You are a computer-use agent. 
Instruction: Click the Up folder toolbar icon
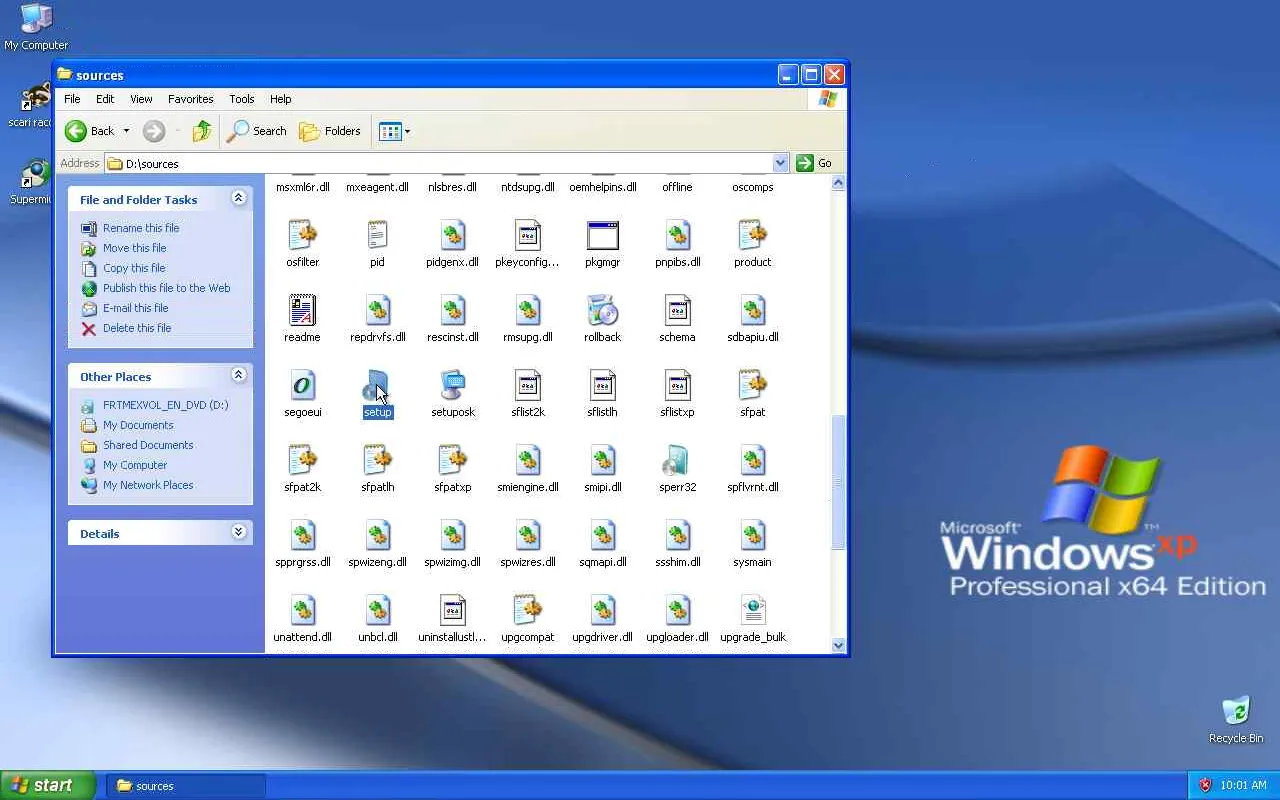[202, 131]
